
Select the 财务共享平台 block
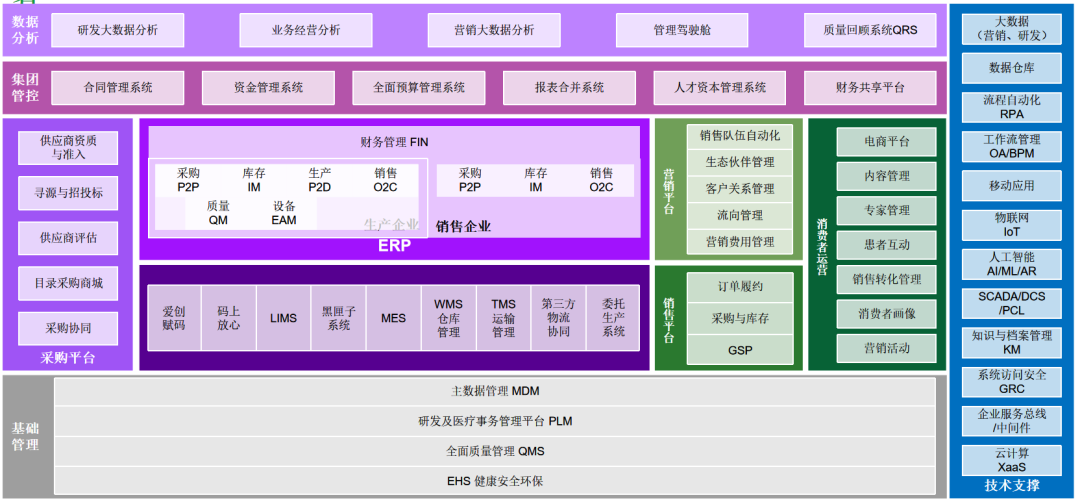tap(870, 88)
